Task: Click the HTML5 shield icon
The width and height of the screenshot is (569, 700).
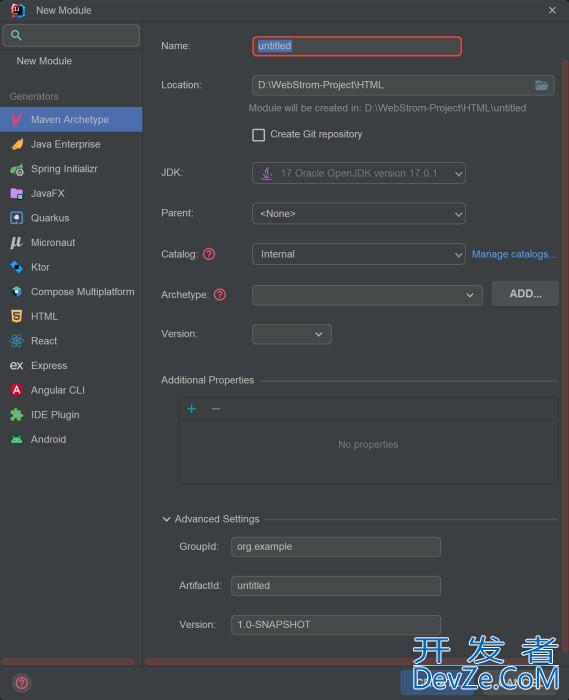Action: 17,316
